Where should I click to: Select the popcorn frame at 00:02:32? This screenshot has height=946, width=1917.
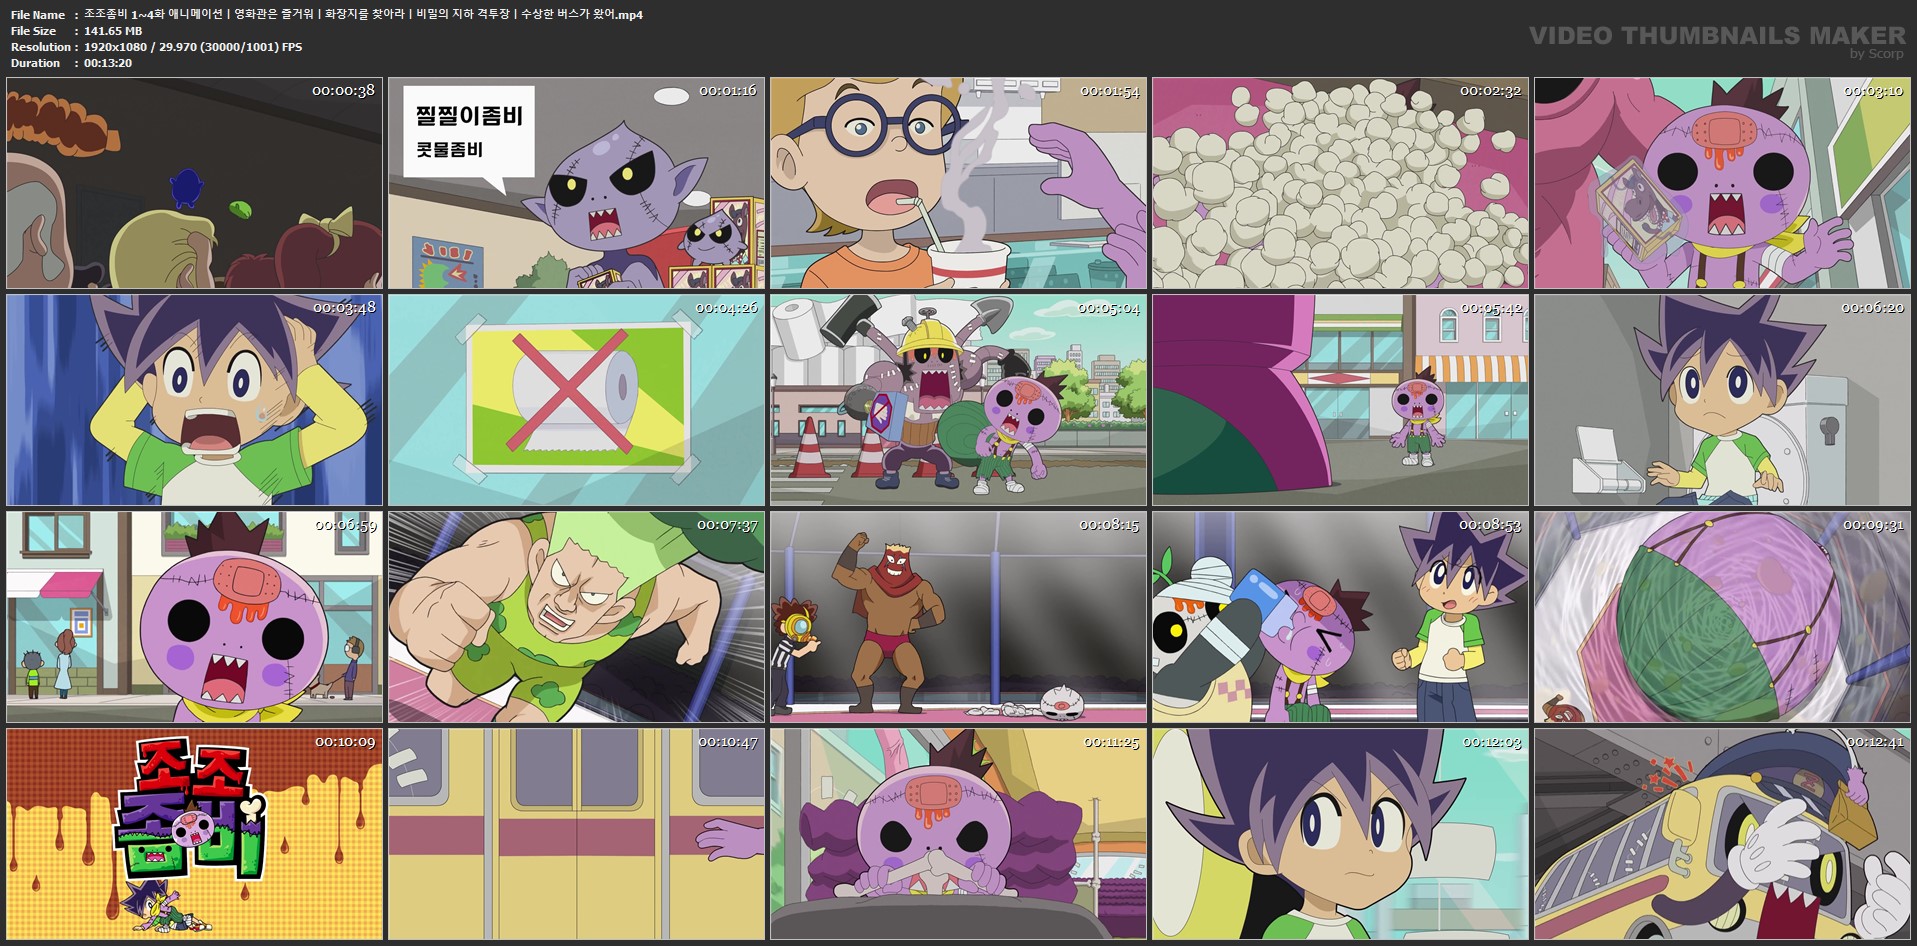(1340, 184)
